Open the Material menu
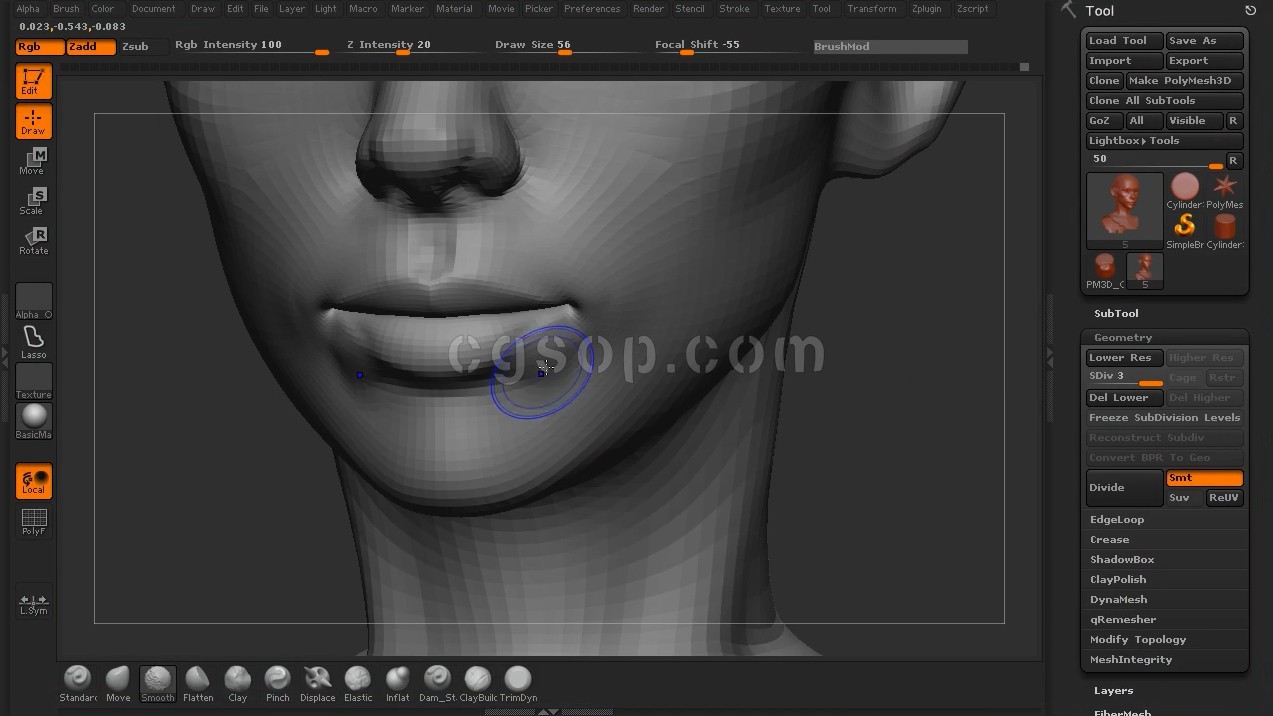The width and height of the screenshot is (1273, 716). 454,9
